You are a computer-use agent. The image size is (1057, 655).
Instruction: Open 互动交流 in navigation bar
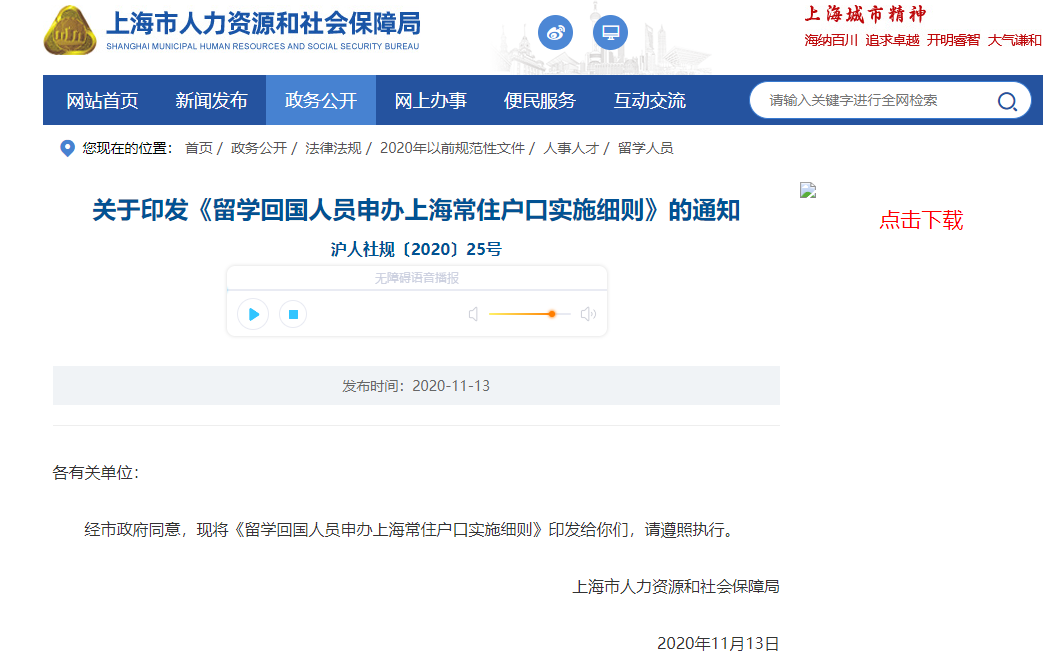point(649,101)
